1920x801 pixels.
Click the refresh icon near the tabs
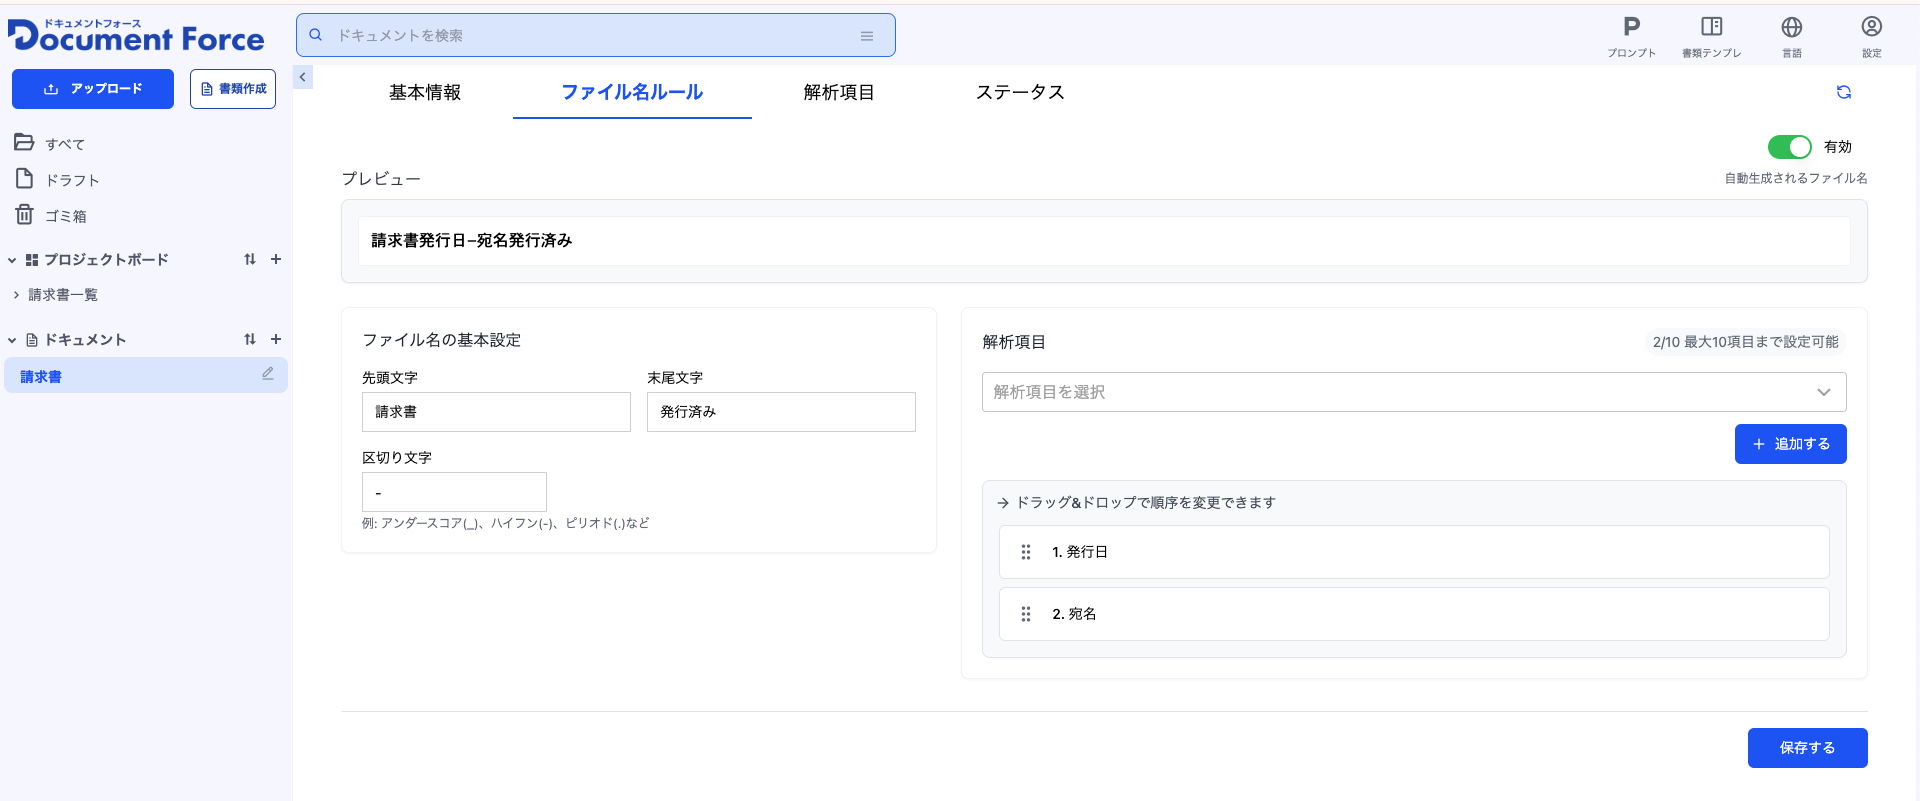pyautogui.click(x=1844, y=92)
